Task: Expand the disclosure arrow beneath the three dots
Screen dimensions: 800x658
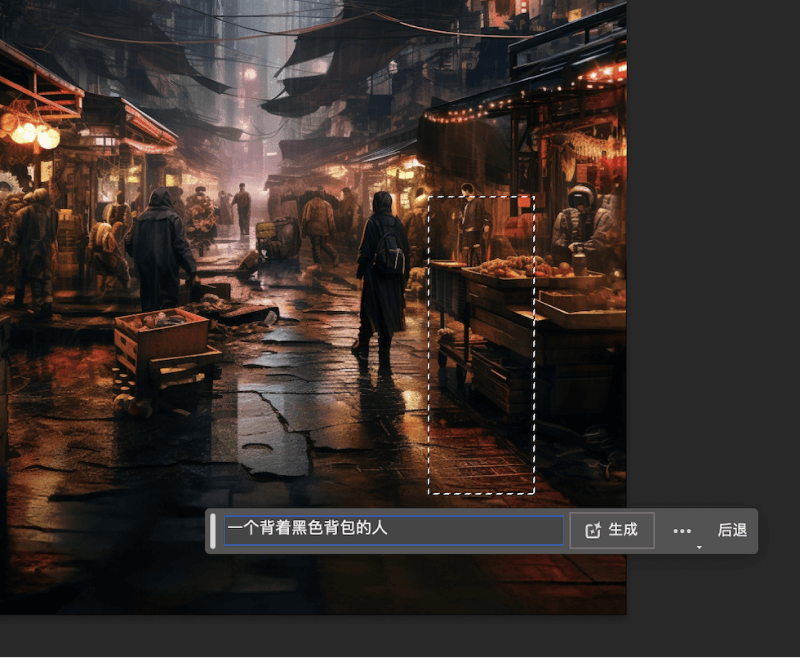Action: tap(699, 546)
